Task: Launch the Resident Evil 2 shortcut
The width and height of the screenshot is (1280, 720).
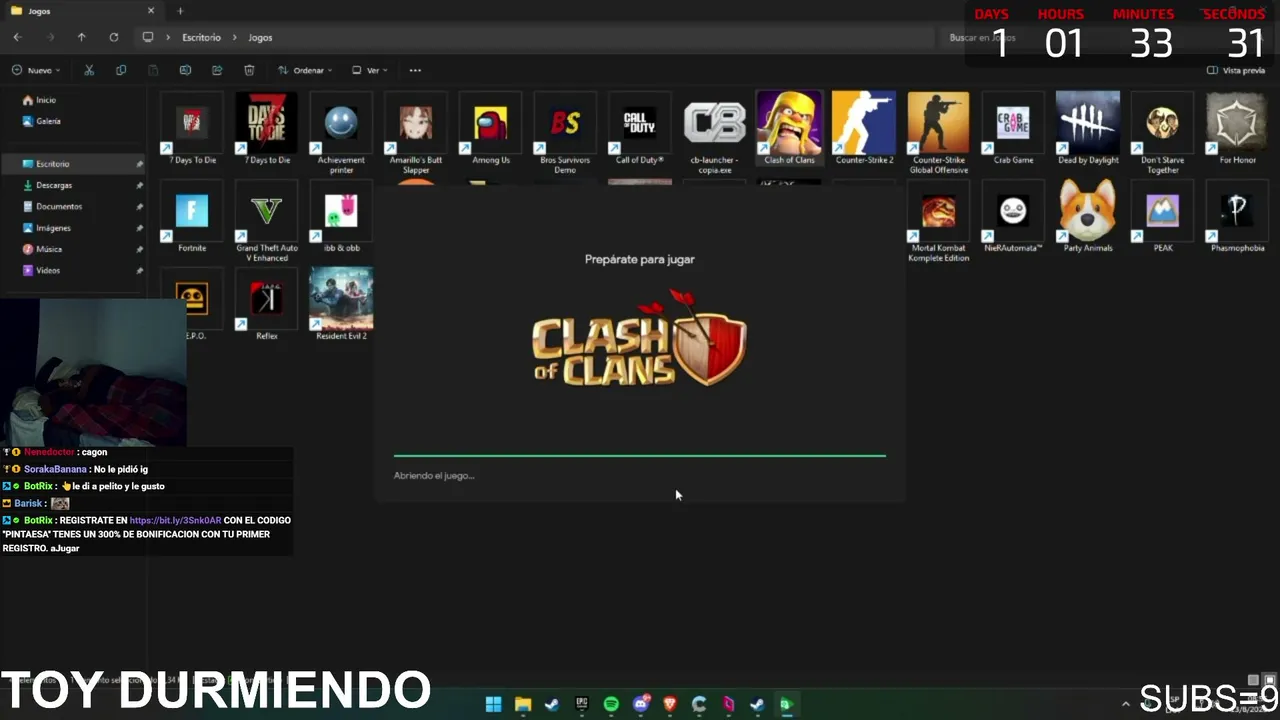Action: [341, 306]
